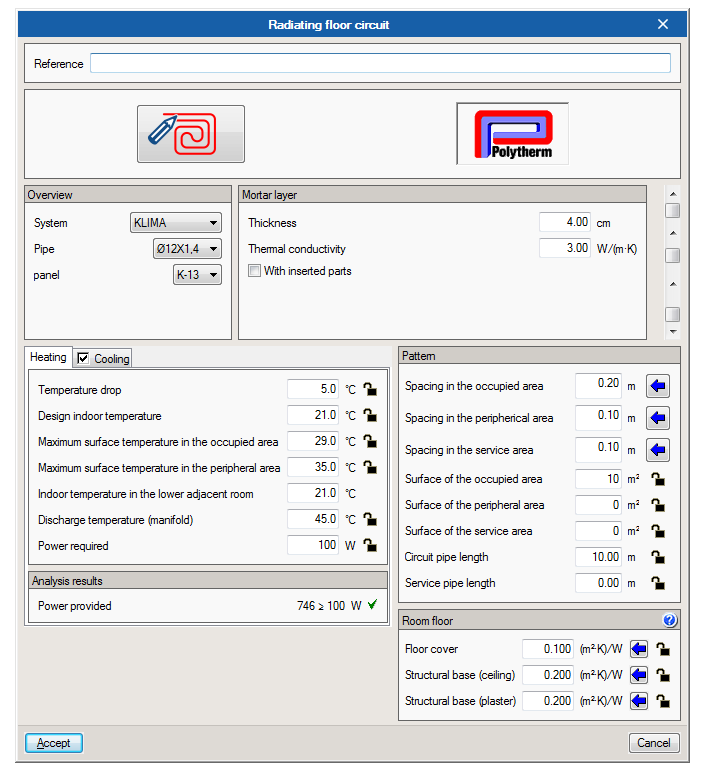Click blue arrow beside Floor cover value

click(639, 649)
